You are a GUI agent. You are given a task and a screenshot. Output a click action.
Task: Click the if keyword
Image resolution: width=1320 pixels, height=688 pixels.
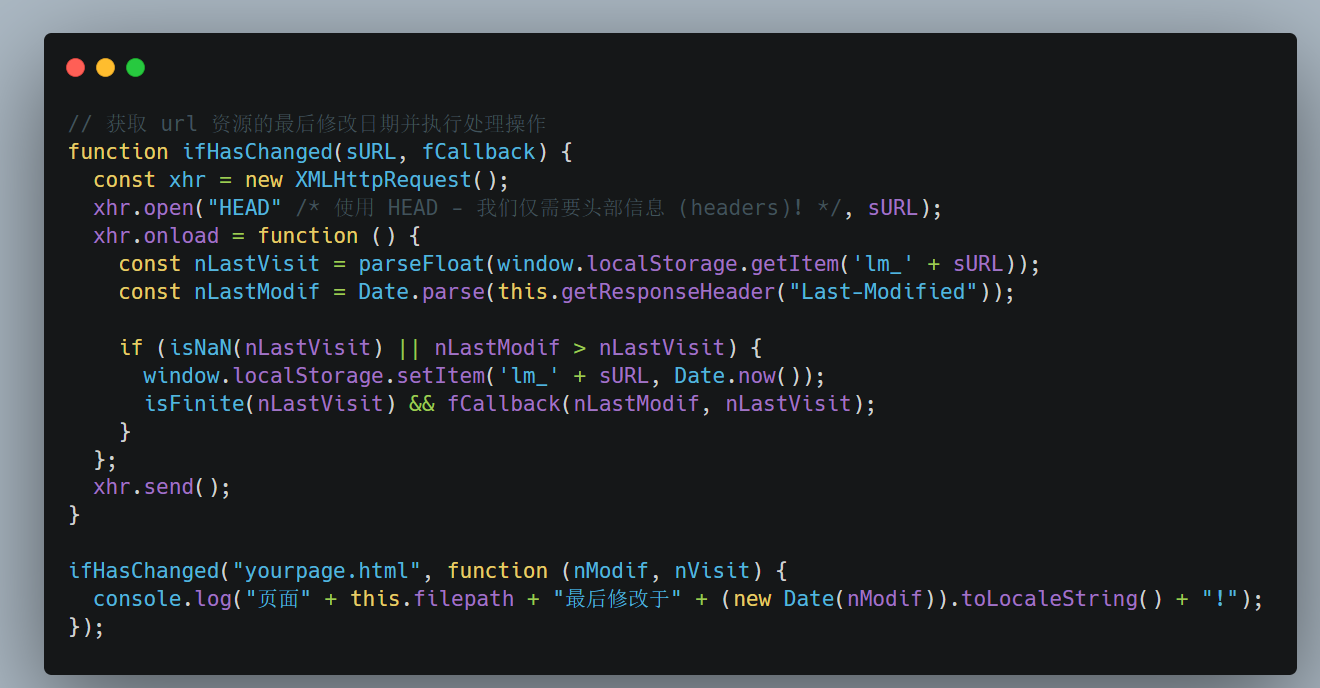[131, 348]
